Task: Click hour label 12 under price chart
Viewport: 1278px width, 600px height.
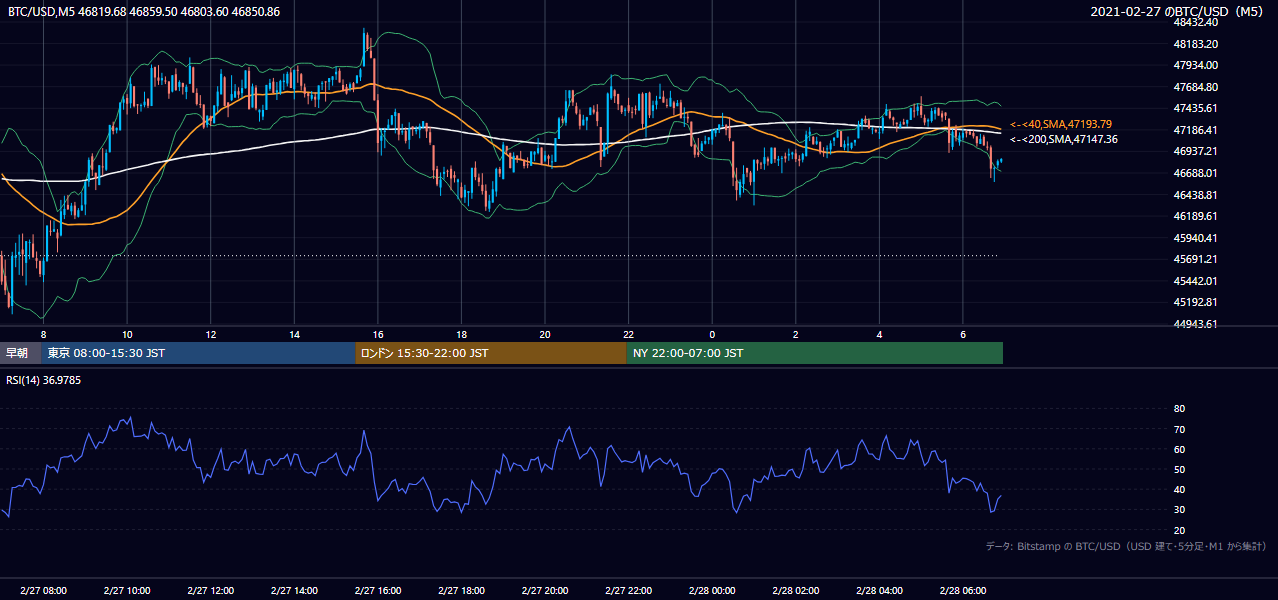Action: [x=210, y=334]
